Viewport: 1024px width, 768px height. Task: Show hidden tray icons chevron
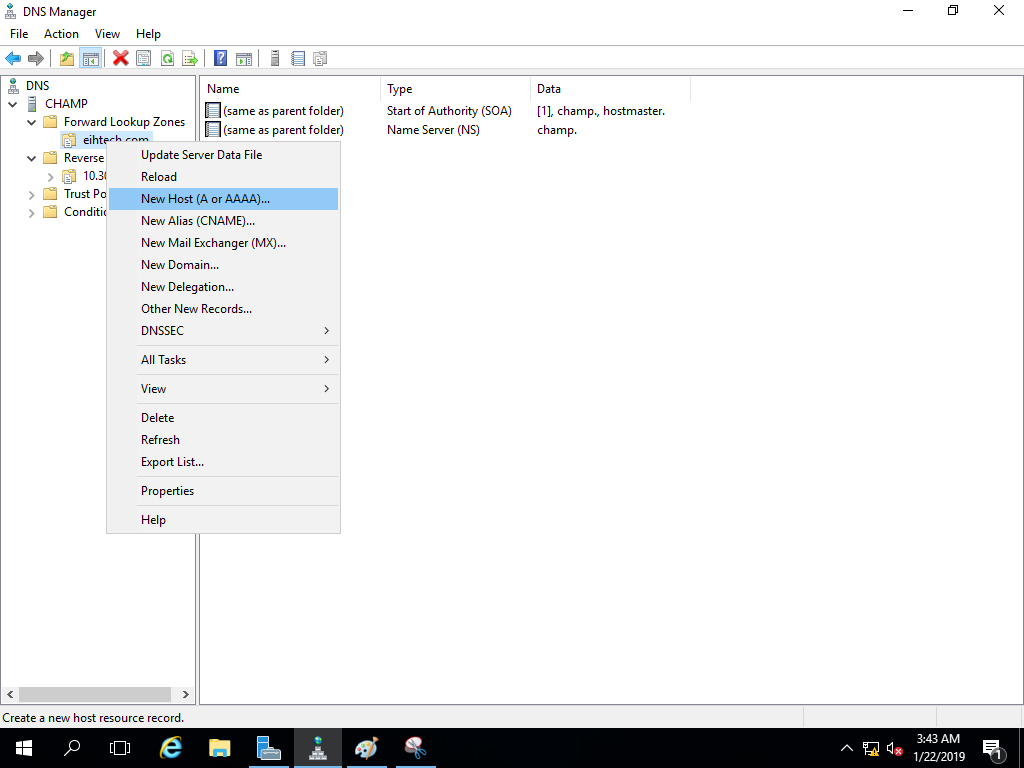click(846, 748)
